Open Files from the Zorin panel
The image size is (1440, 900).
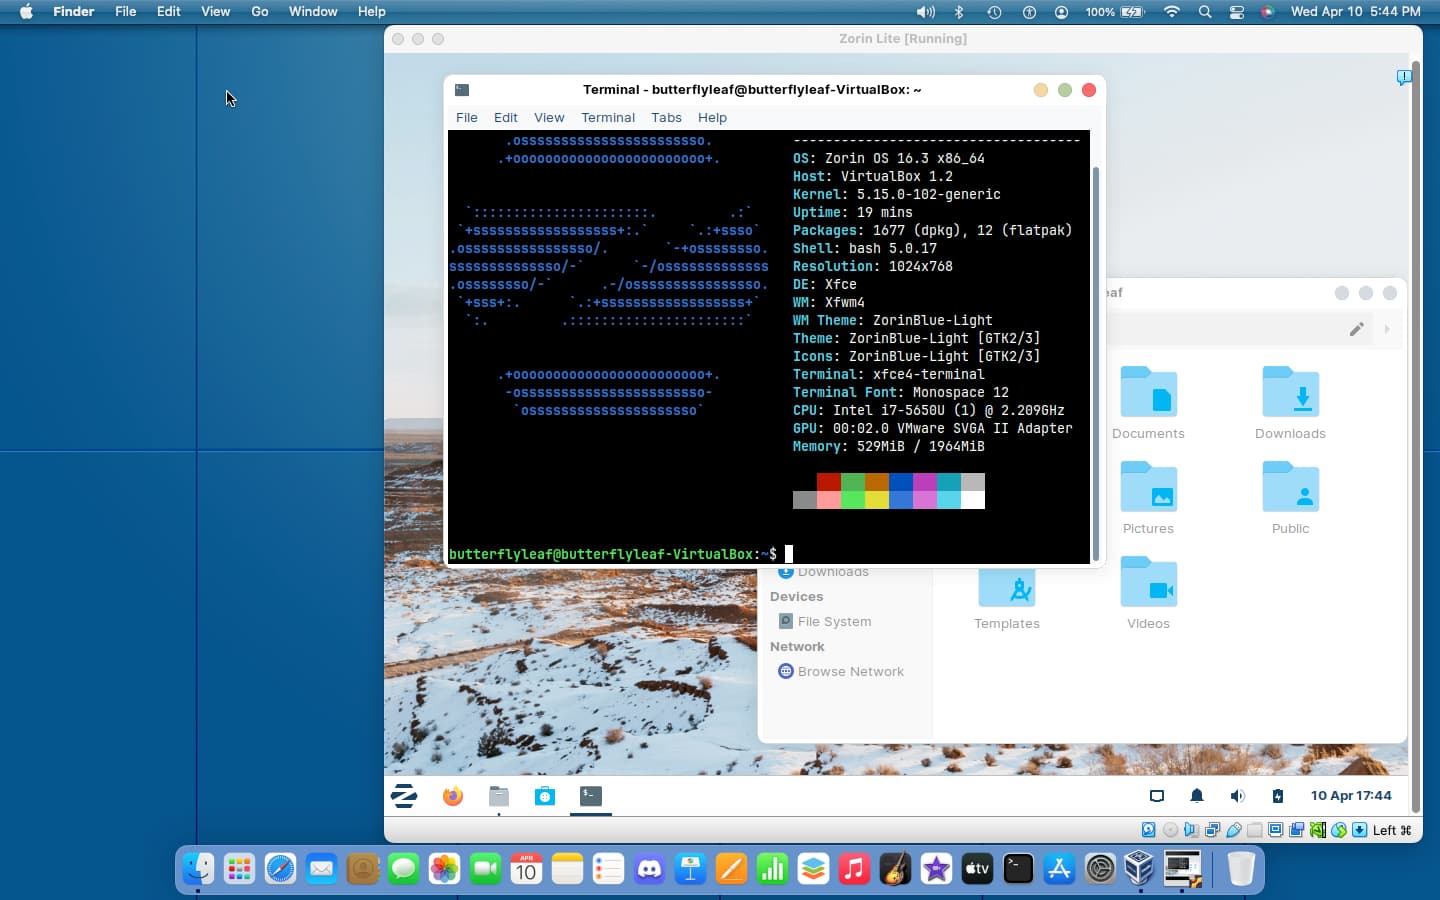[499, 796]
